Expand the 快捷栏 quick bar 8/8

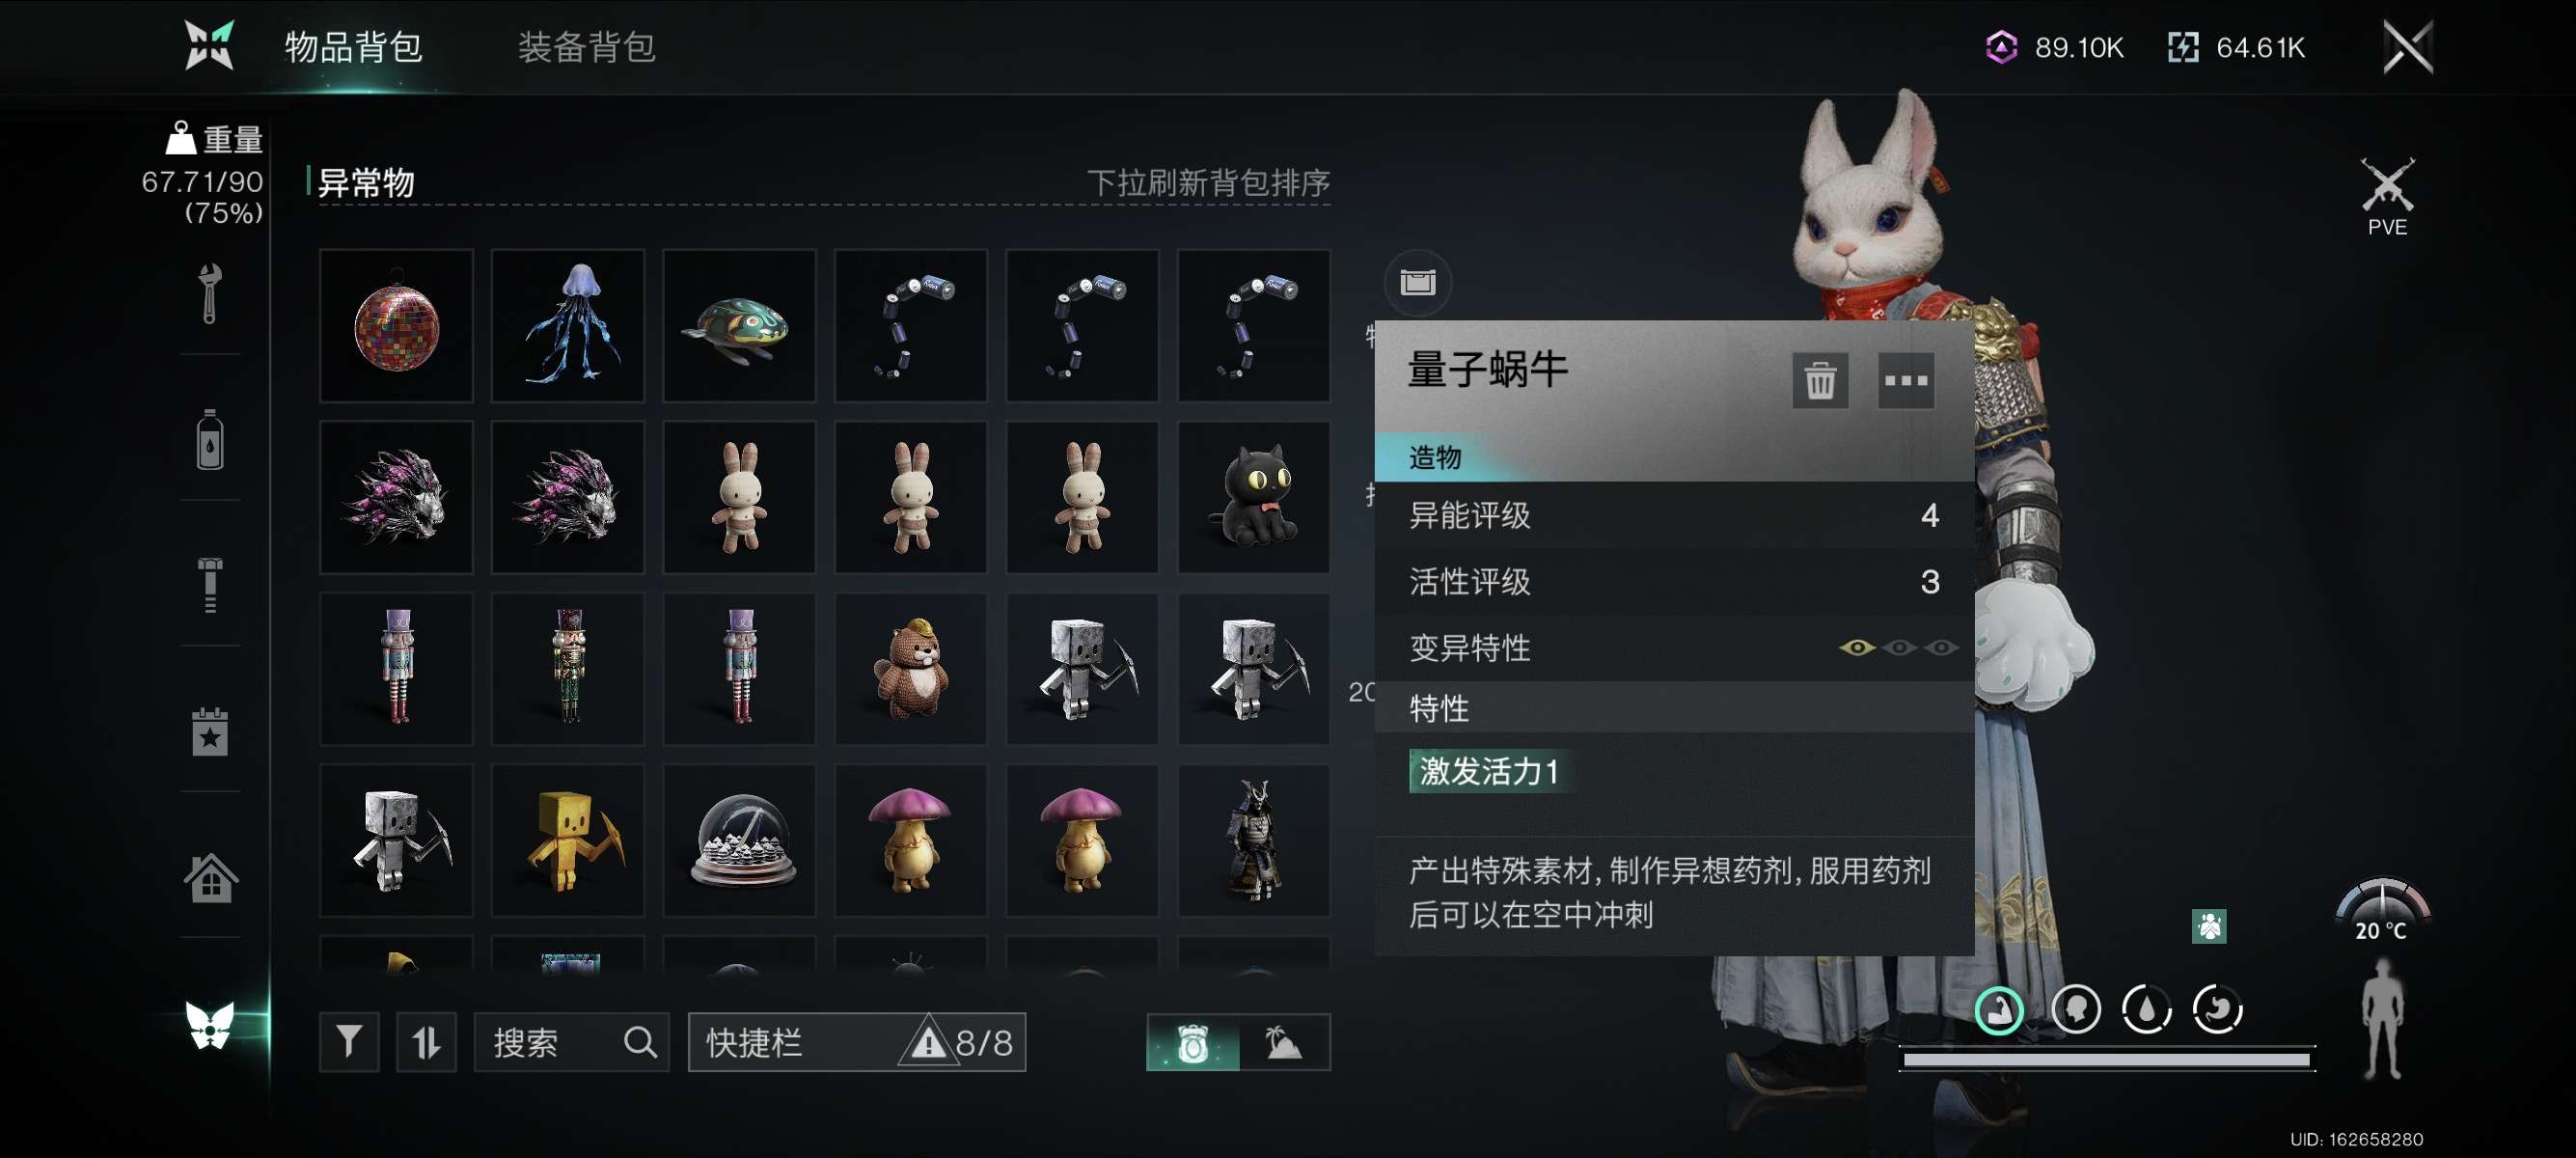857,1042
